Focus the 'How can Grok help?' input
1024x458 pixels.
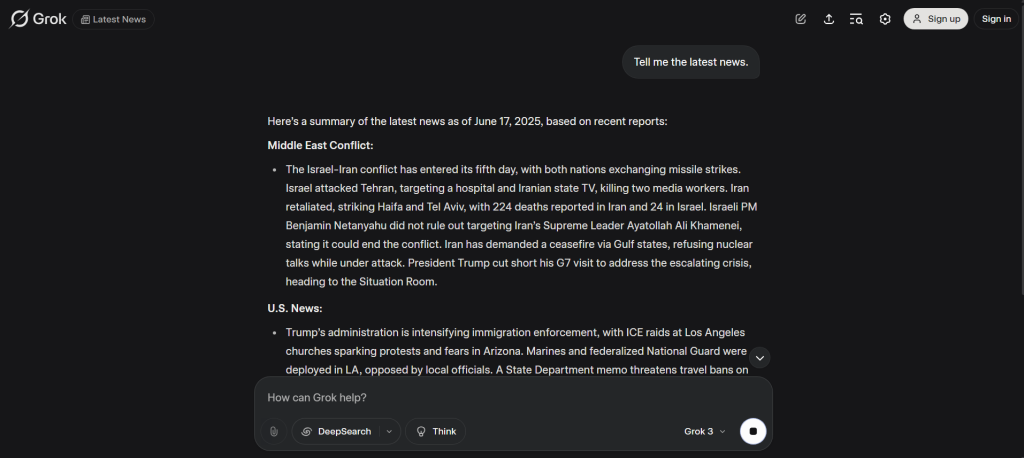pos(513,397)
